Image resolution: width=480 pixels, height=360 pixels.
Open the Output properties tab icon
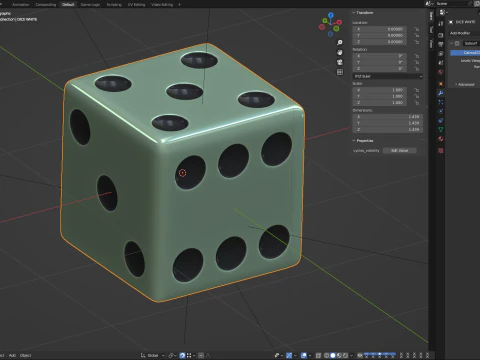click(441, 44)
